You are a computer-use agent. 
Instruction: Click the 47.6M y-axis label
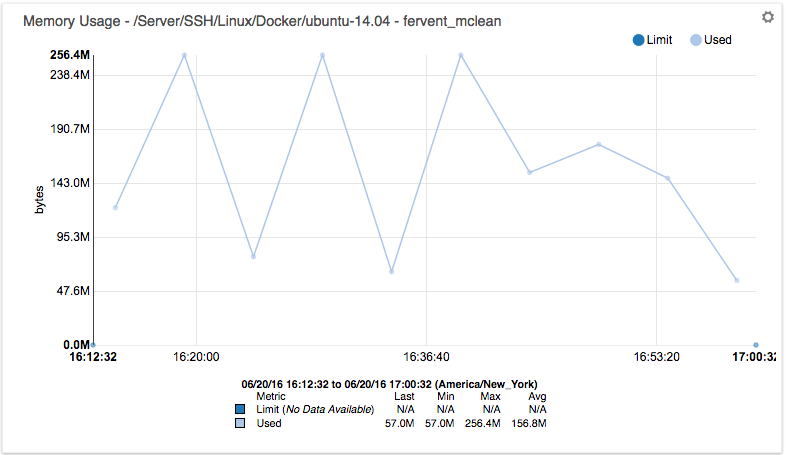pos(73,291)
